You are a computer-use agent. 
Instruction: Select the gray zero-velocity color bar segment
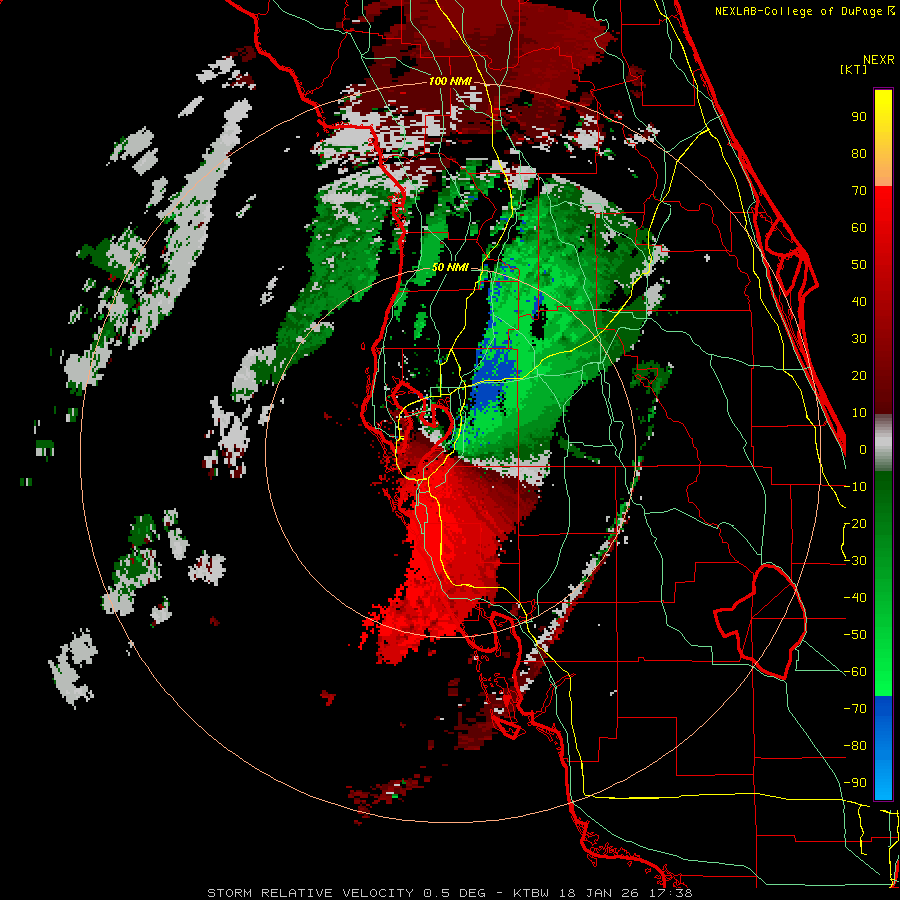(x=883, y=443)
